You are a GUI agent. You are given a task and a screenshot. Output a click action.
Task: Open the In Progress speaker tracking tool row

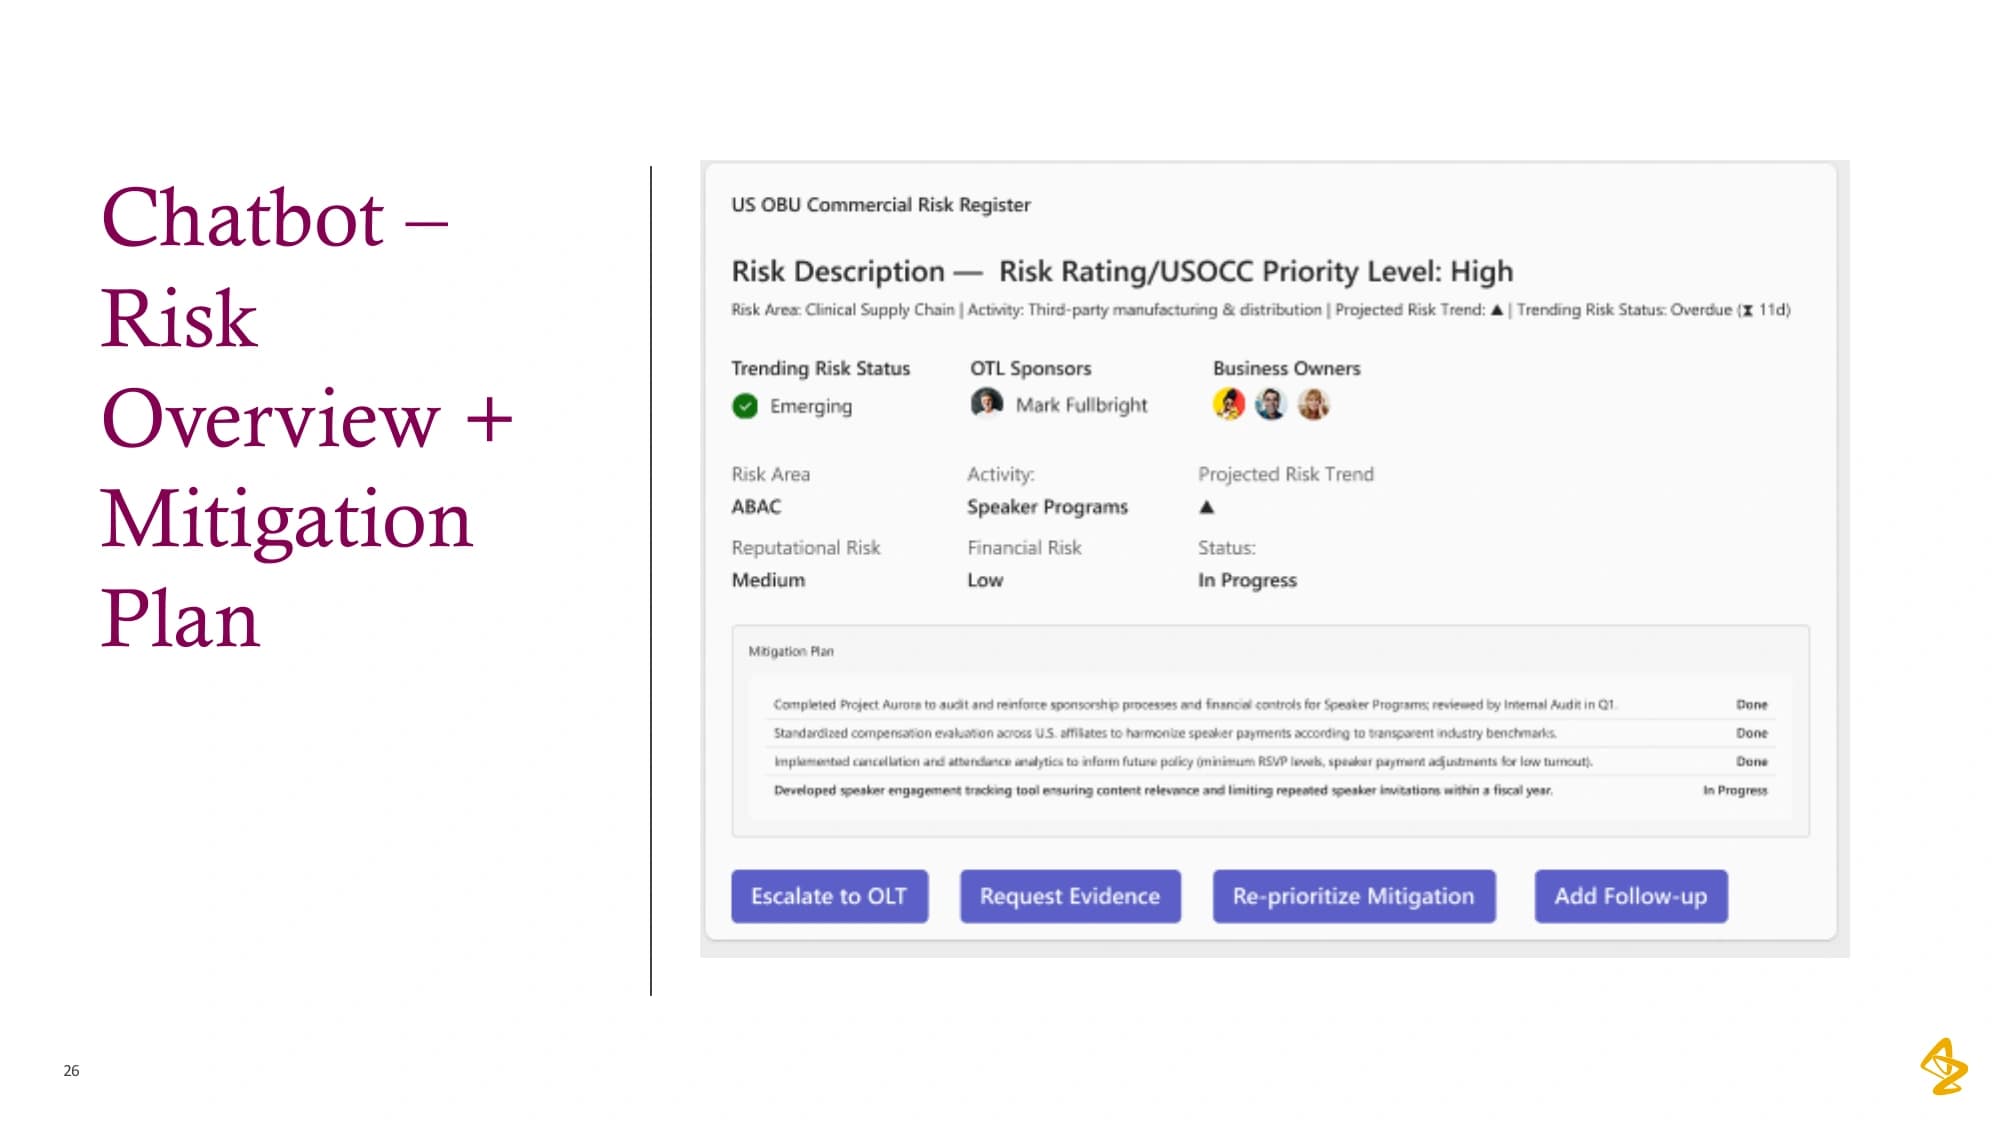(x=1270, y=790)
